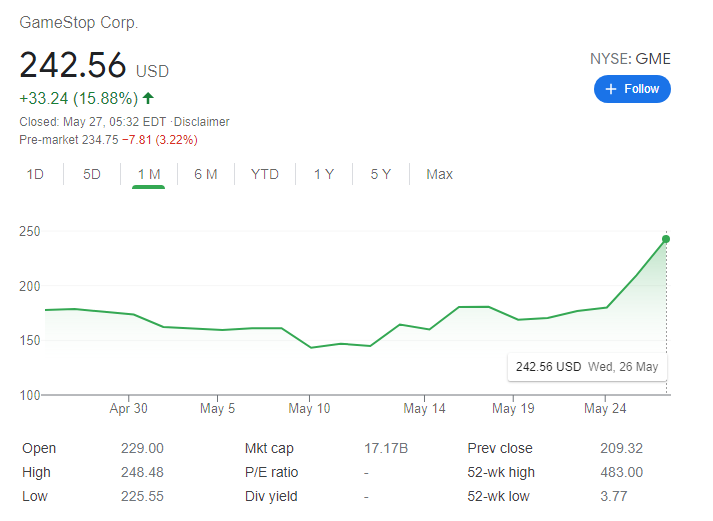Switch to the YTD chart tab

265,174
